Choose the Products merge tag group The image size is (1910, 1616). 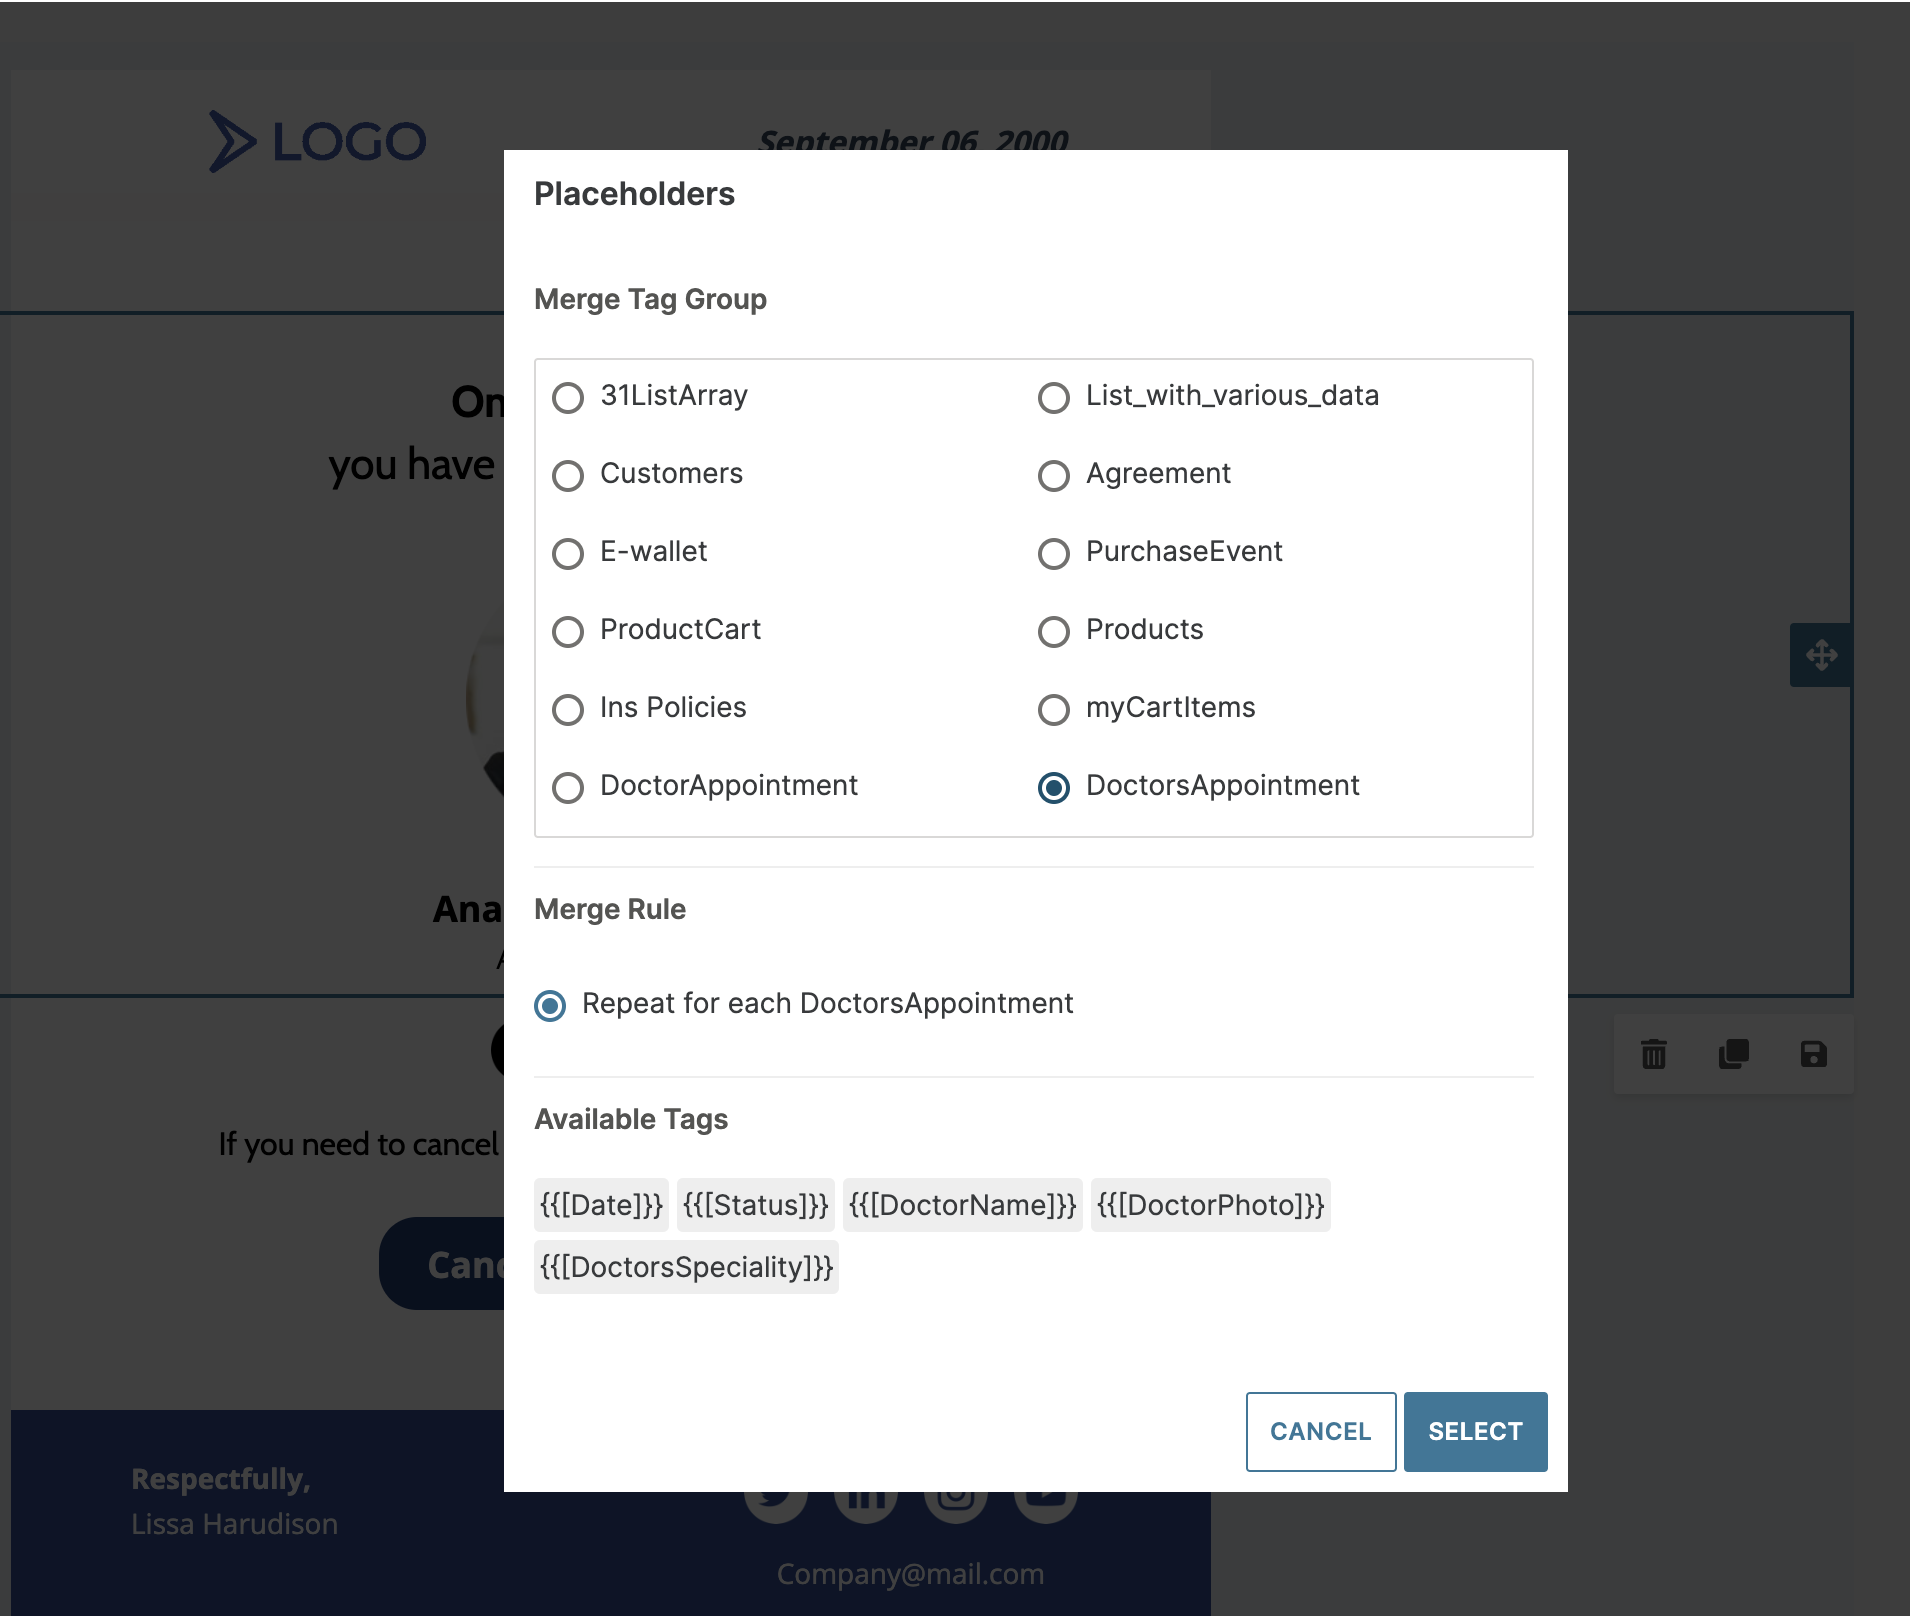click(1054, 632)
